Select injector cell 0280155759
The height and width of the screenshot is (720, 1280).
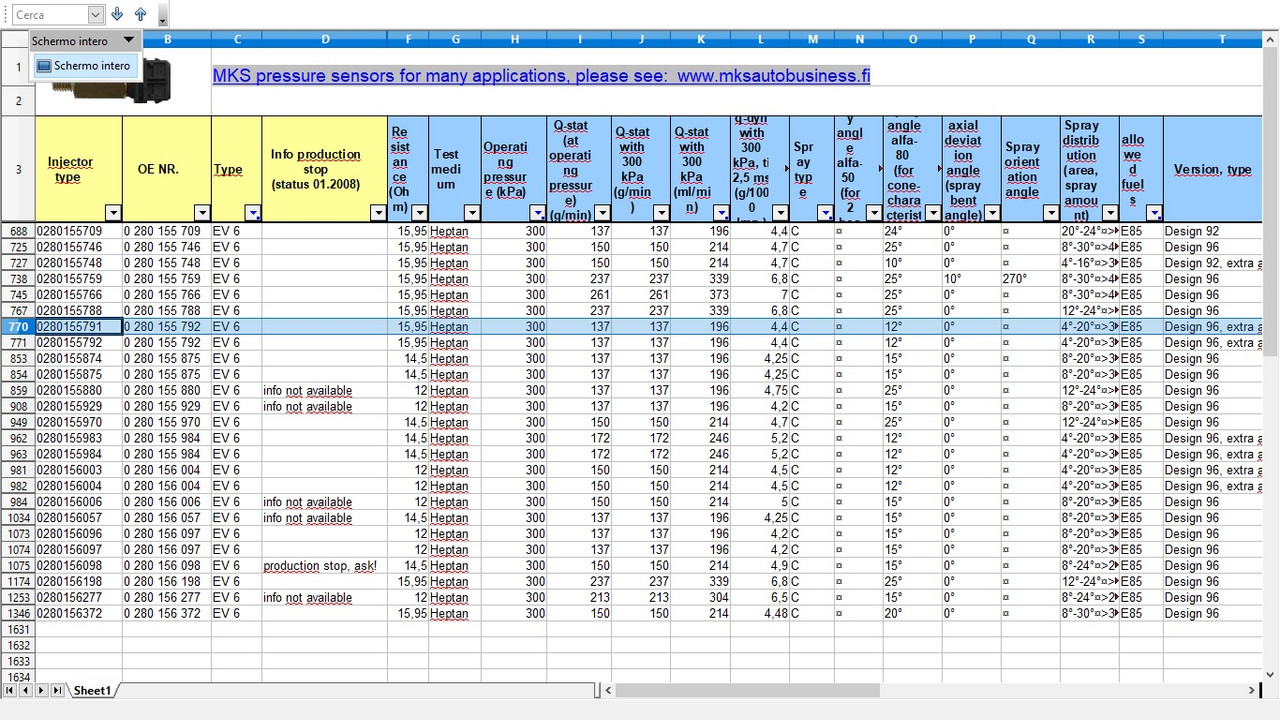(x=79, y=279)
